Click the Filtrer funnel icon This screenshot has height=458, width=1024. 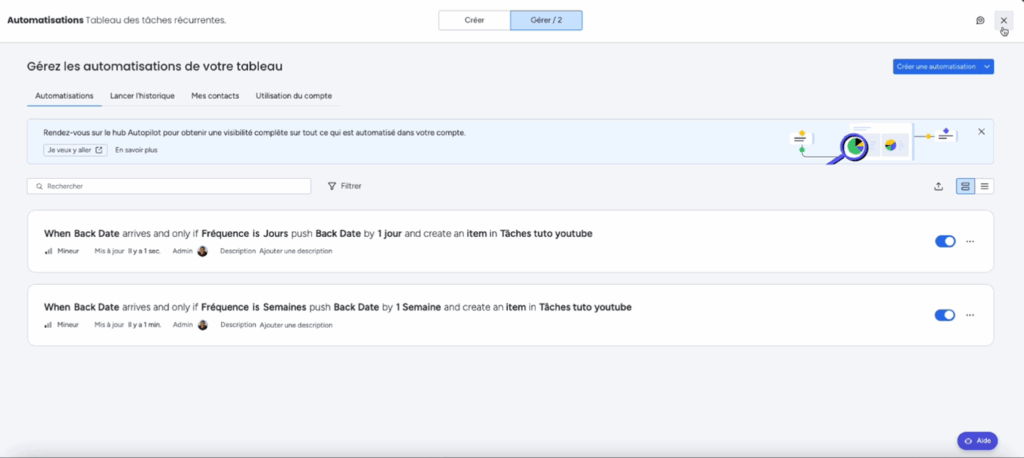[x=332, y=186]
